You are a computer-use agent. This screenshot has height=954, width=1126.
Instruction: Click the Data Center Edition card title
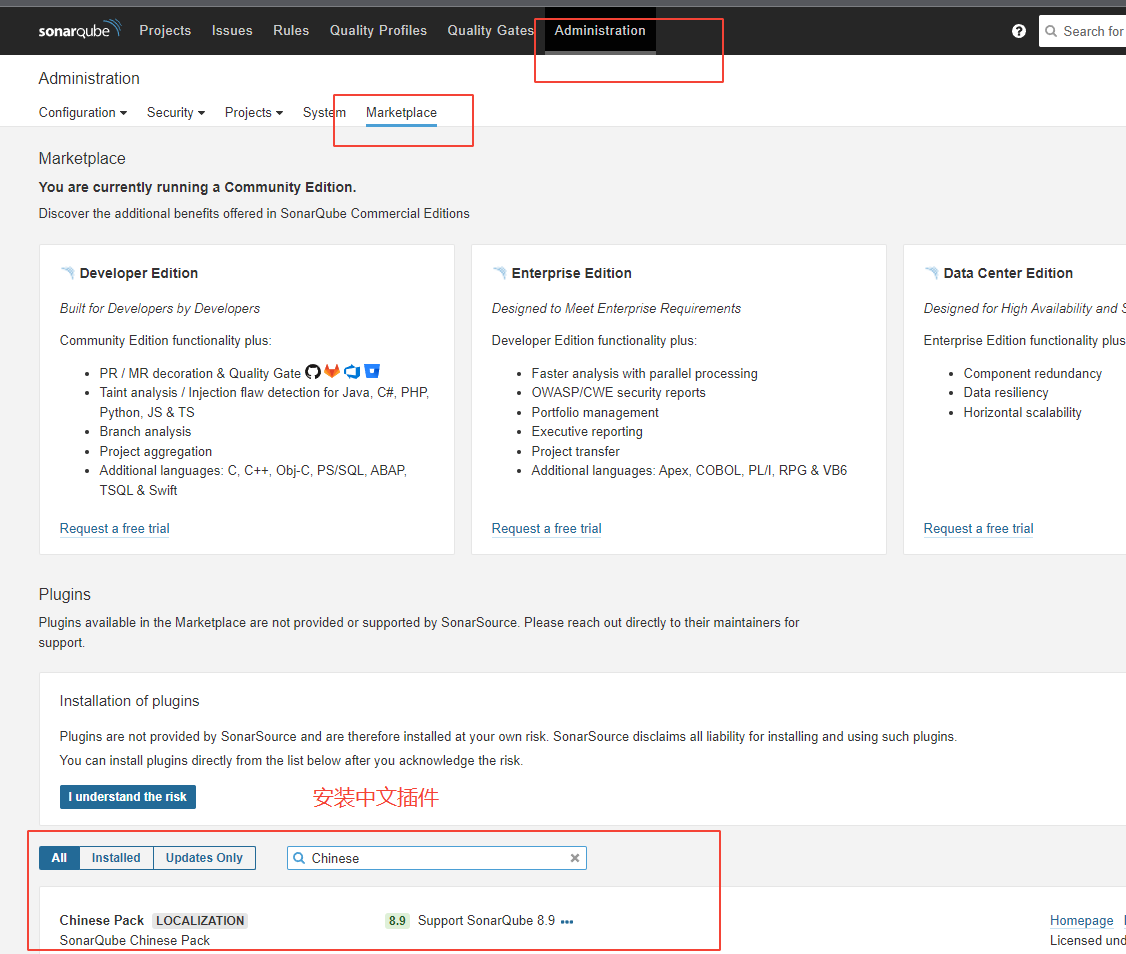click(1008, 273)
